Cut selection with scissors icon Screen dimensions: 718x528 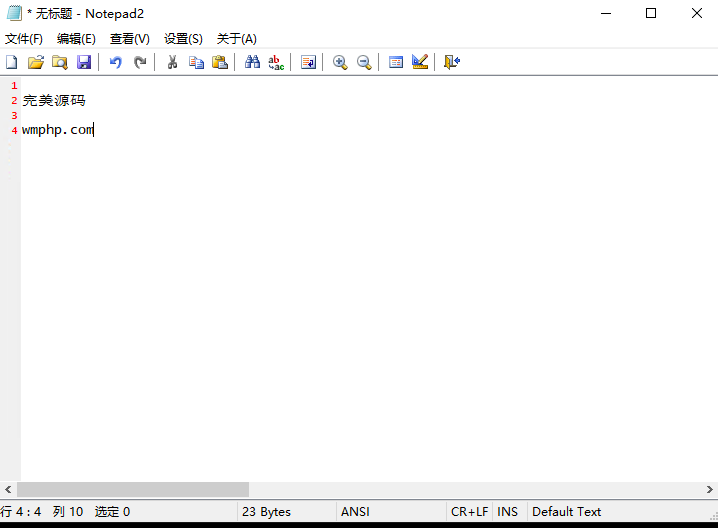click(x=172, y=62)
